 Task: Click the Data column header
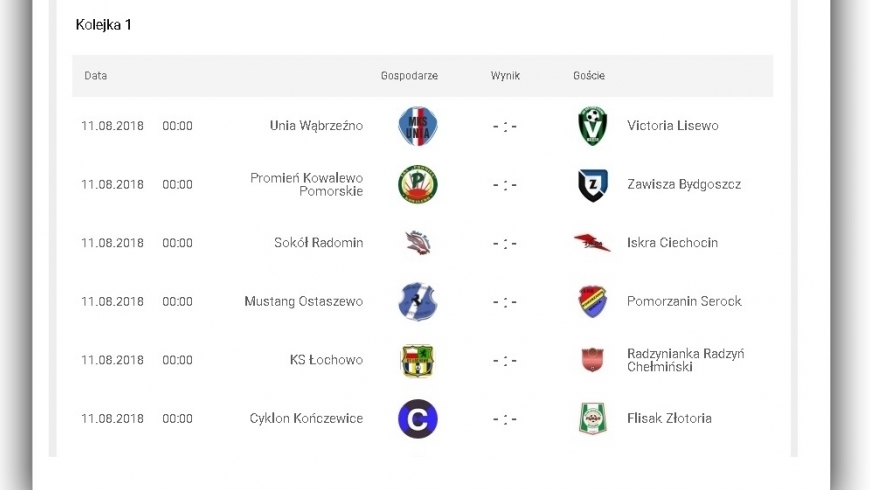click(x=95, y=76)
